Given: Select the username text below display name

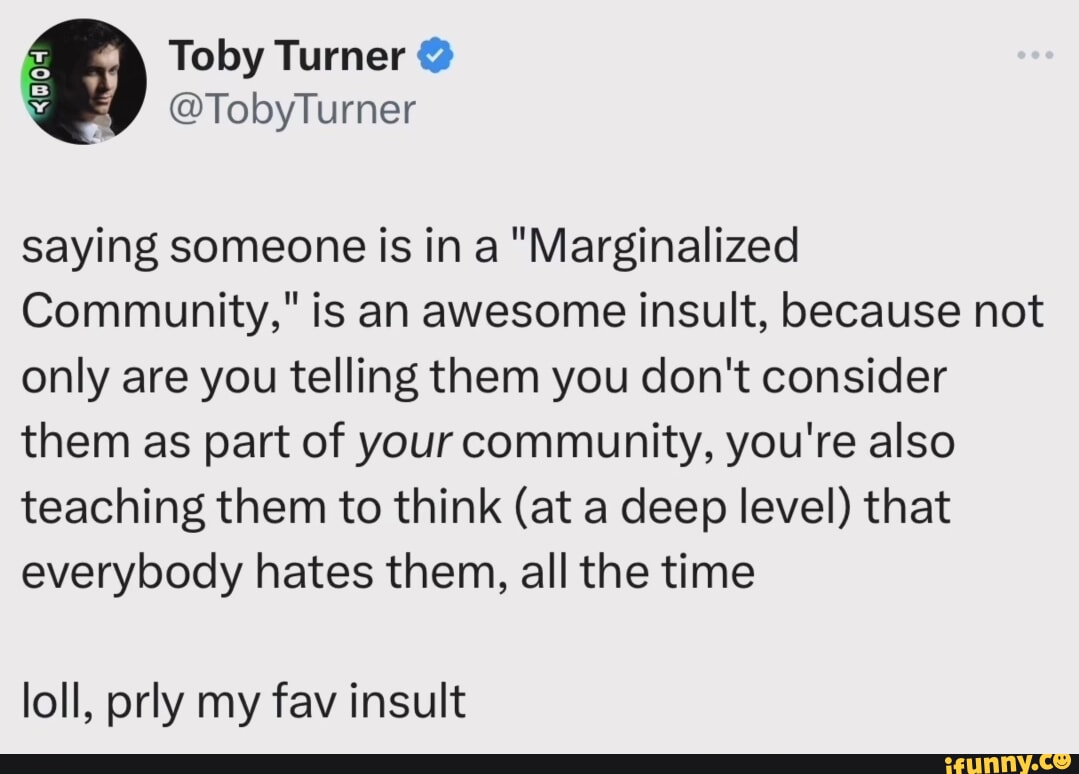Looking at the screenshot, I should coord(292,108).
